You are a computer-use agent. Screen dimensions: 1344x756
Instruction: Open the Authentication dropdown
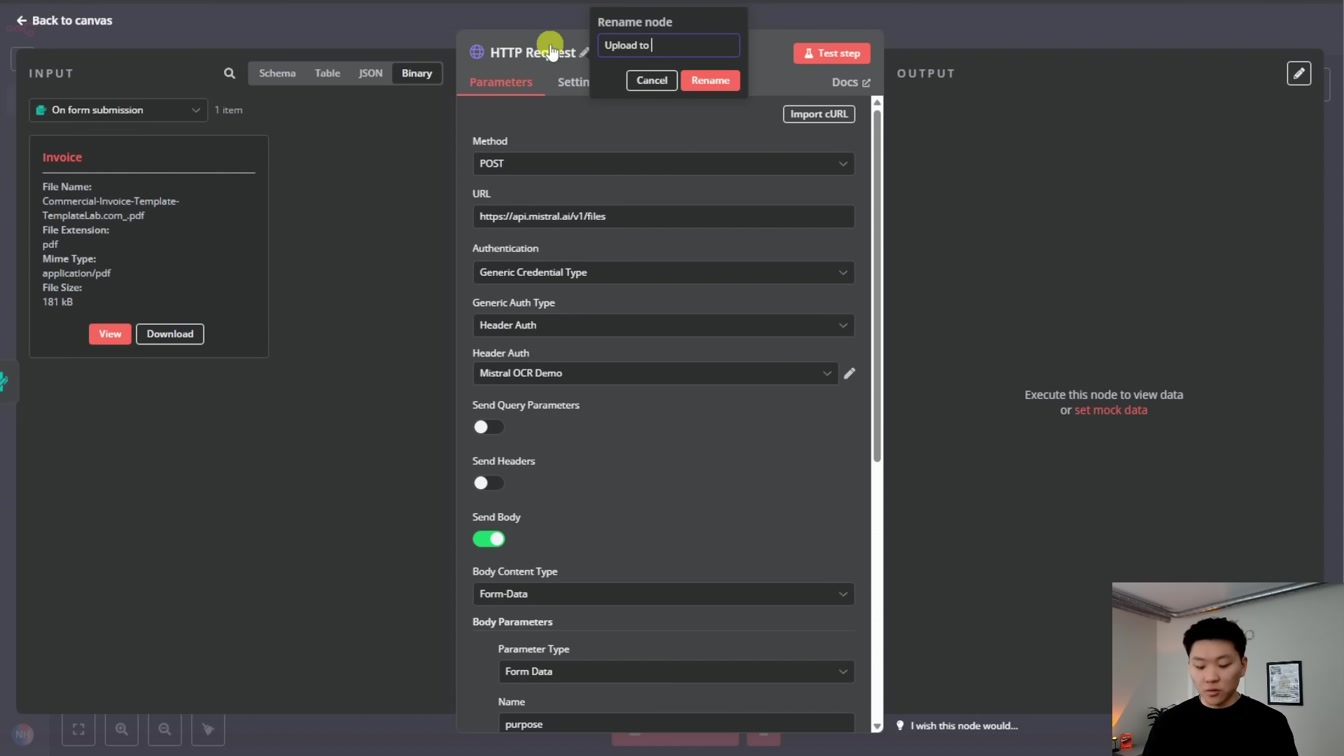tap(663, 272)
